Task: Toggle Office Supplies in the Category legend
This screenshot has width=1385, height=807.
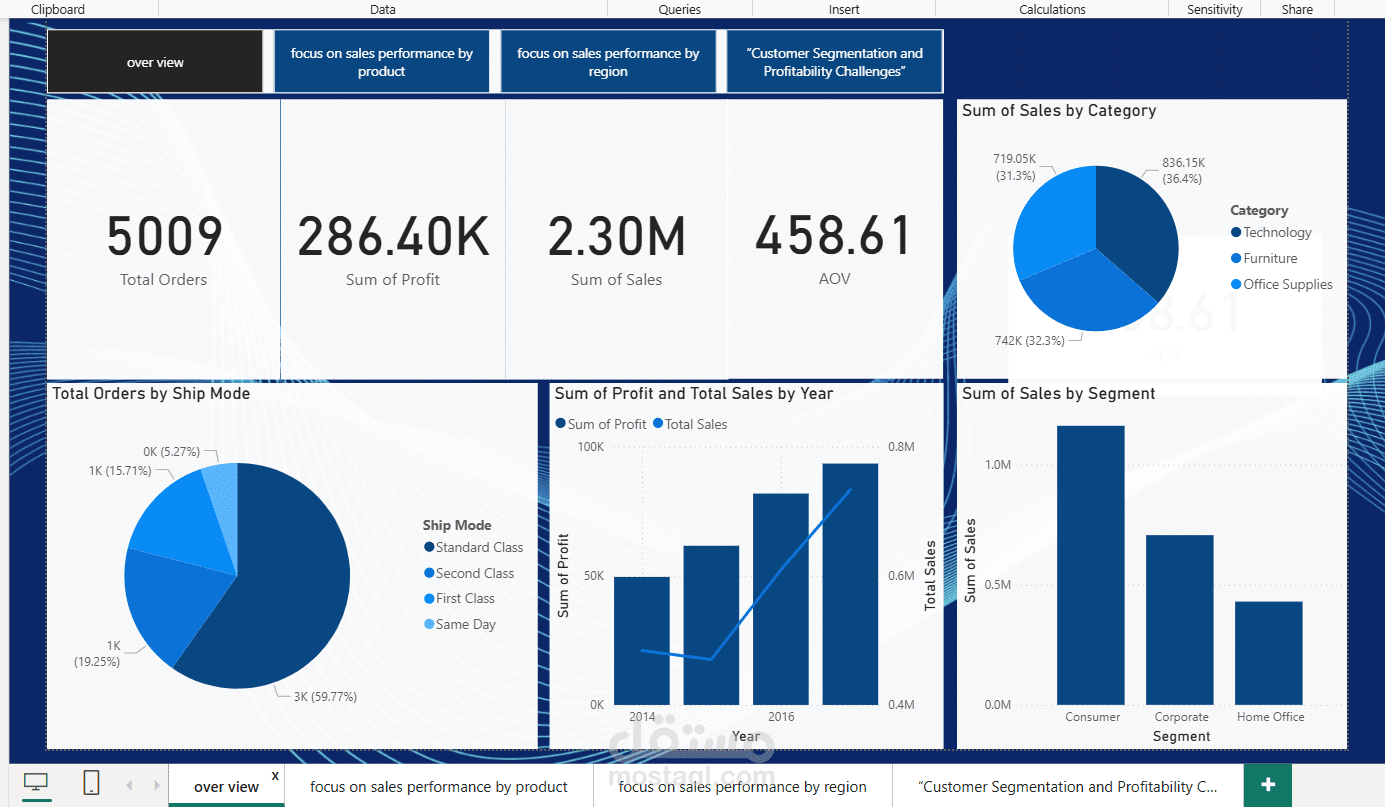Action: coord(1238,284)
